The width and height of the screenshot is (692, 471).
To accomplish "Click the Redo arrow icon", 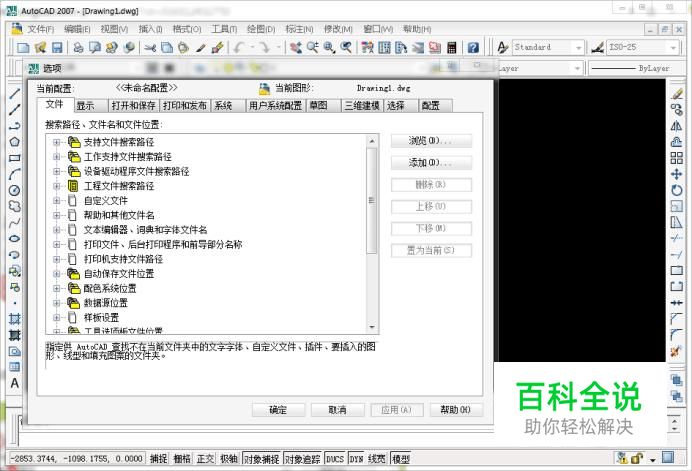I will coord(264,47).
